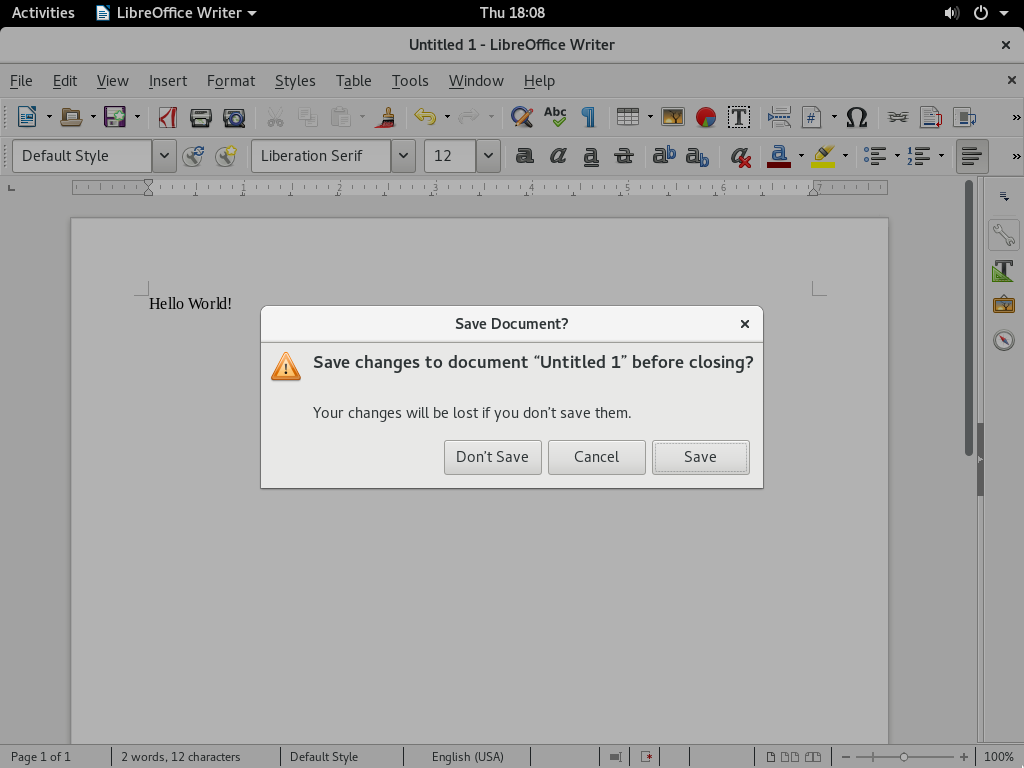Screen dimensions: 1024x768
Task: Open the sidebar Navigator compass icon
Action: pos(1003,341)
